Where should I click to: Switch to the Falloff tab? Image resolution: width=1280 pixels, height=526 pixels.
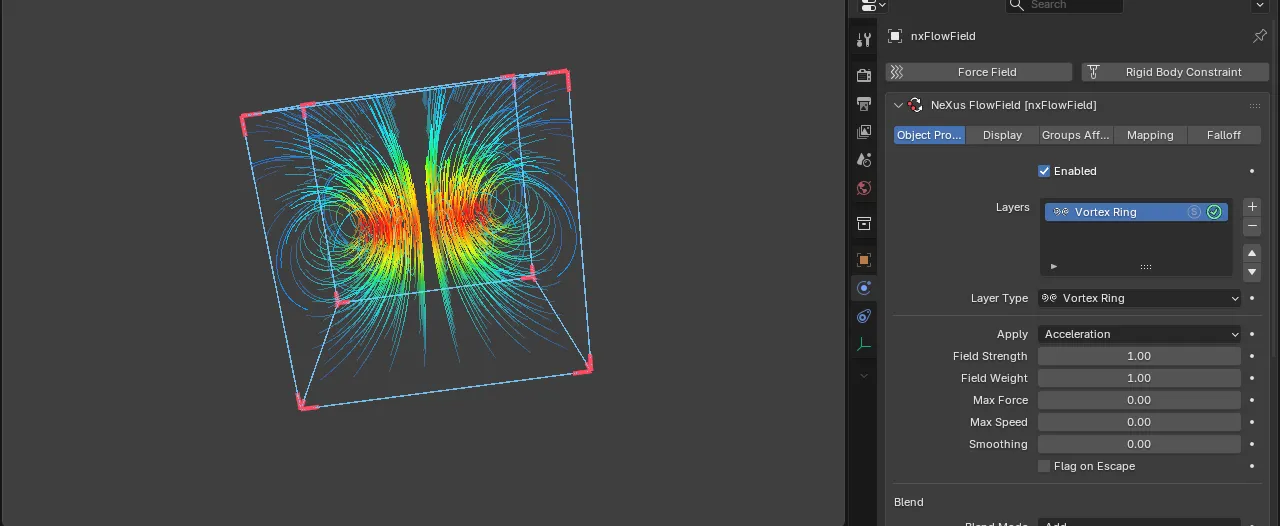click(x=1224, y=135)
